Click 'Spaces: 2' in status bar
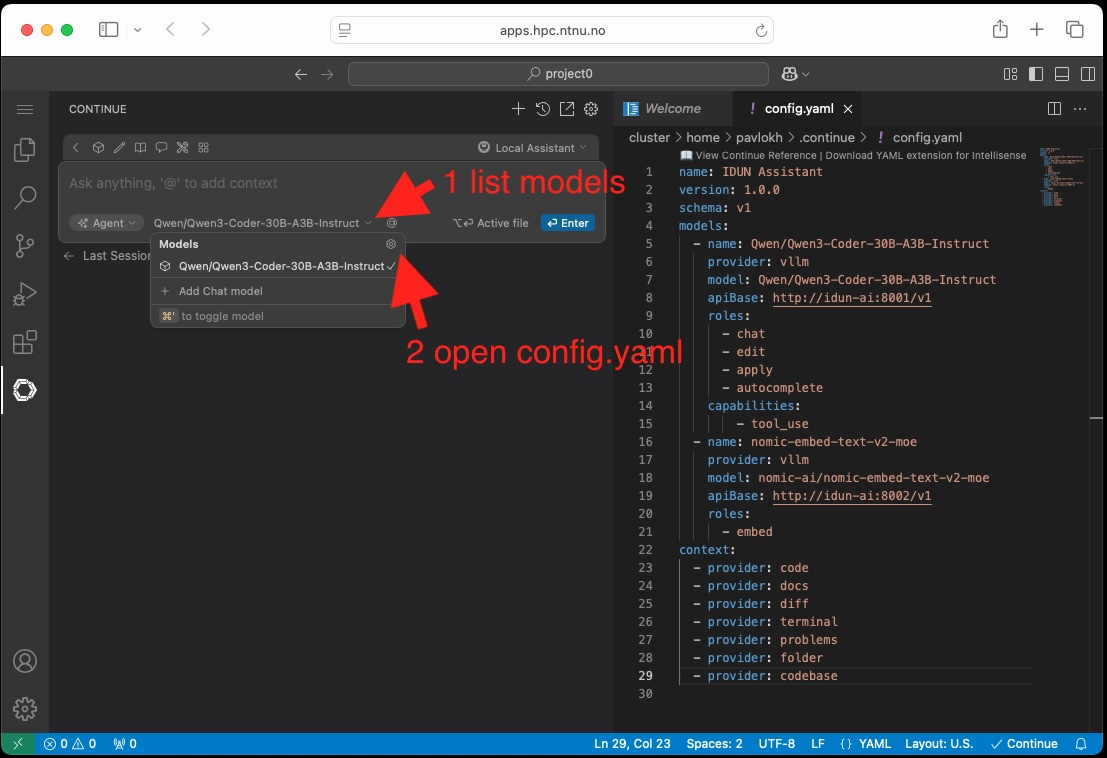This screenshot has width=1107, height=758. pyautogui.click(x=714, y=744)
